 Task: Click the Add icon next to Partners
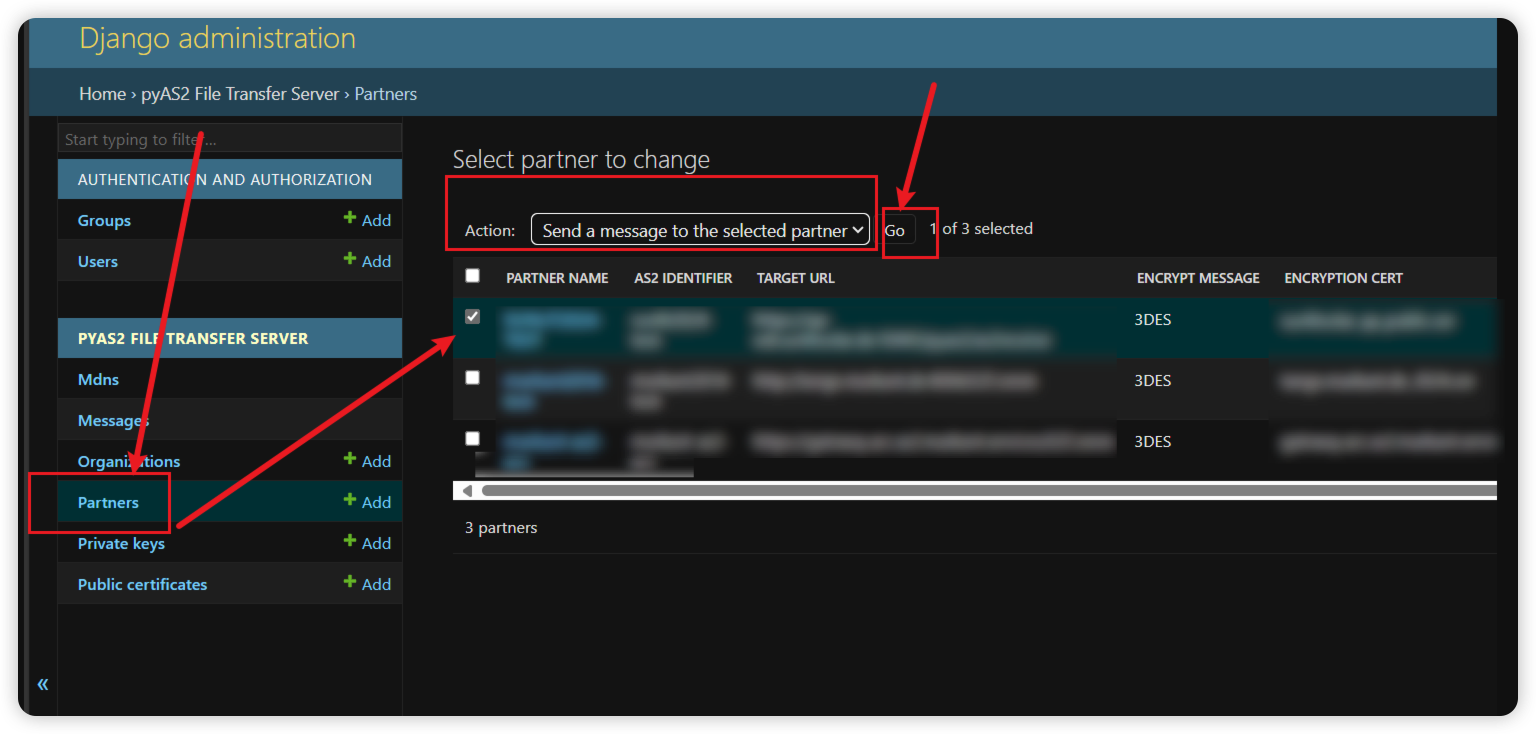pyautogui.click(x=367, y=502)
